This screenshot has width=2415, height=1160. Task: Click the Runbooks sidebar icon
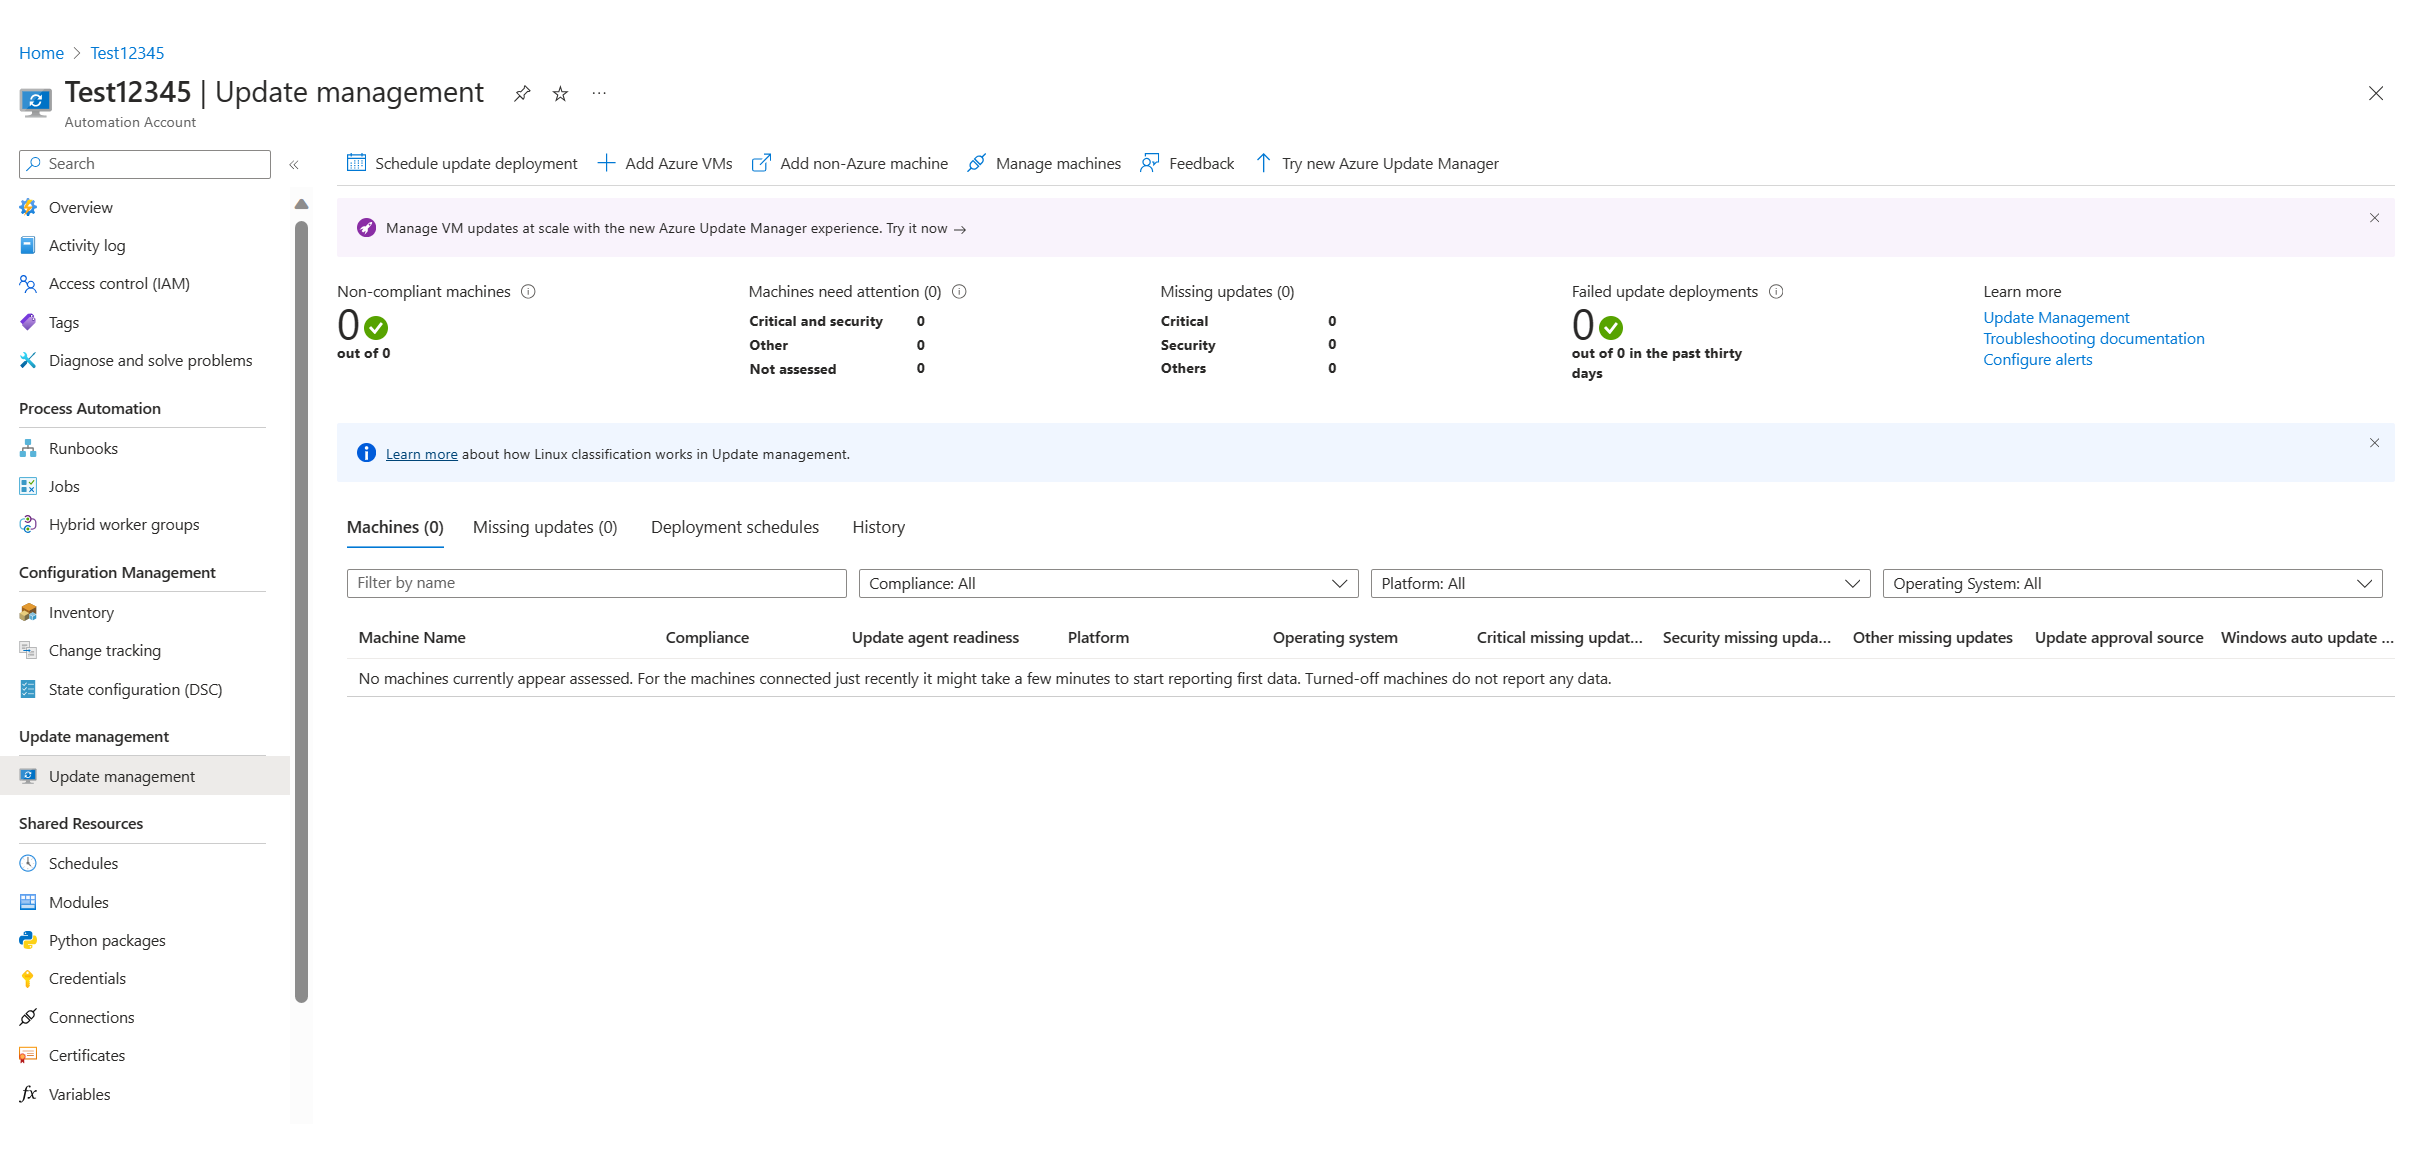pos(28,448)
